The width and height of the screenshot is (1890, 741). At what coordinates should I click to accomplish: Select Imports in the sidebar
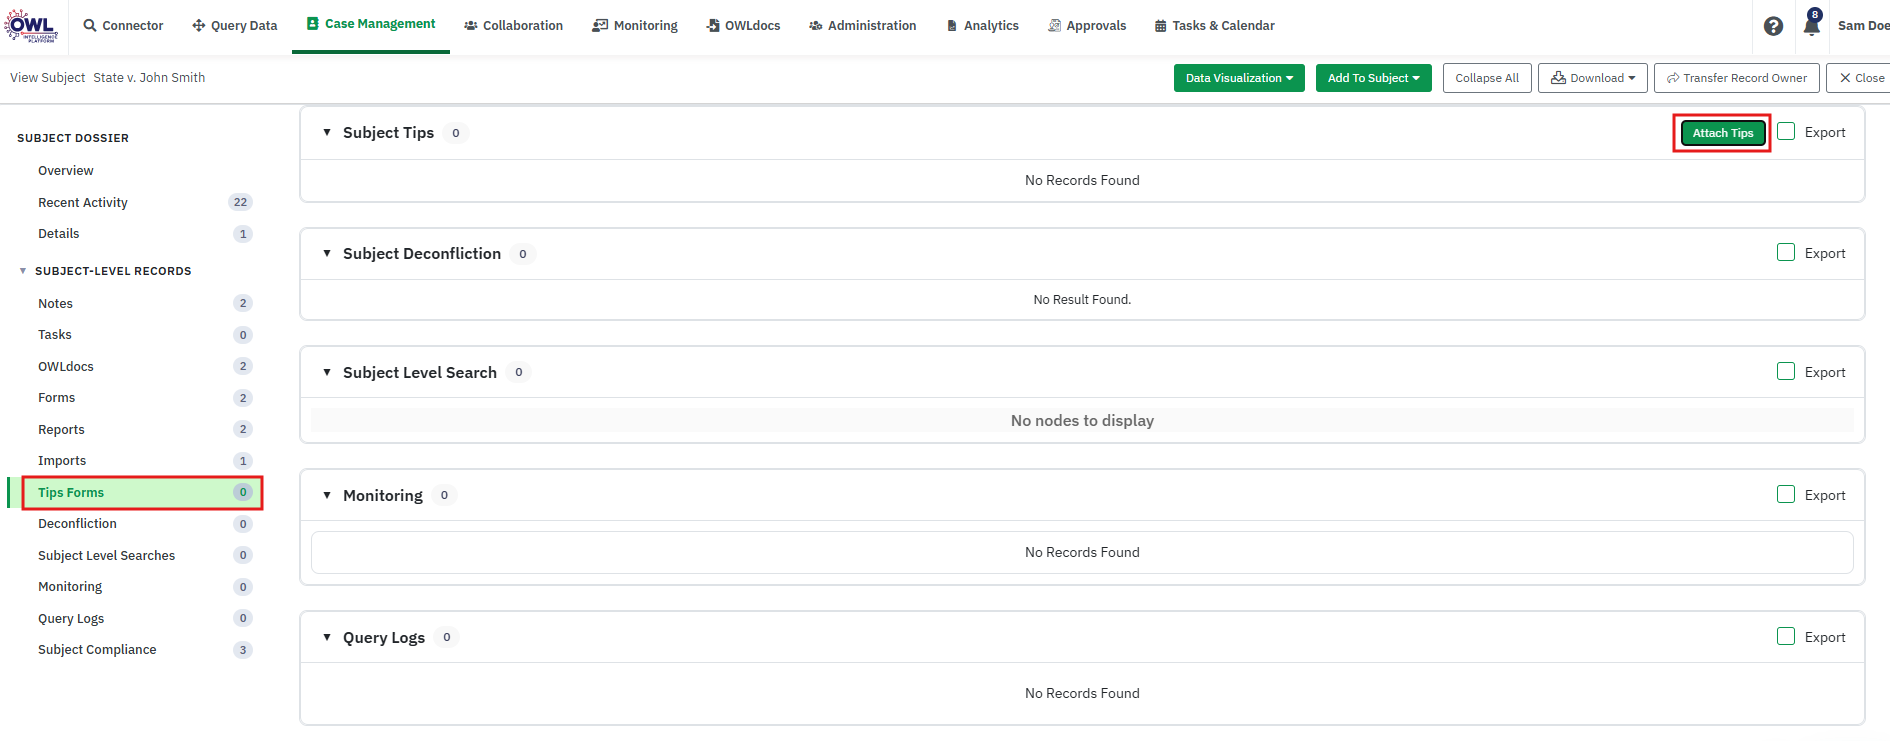coord(62,461)
